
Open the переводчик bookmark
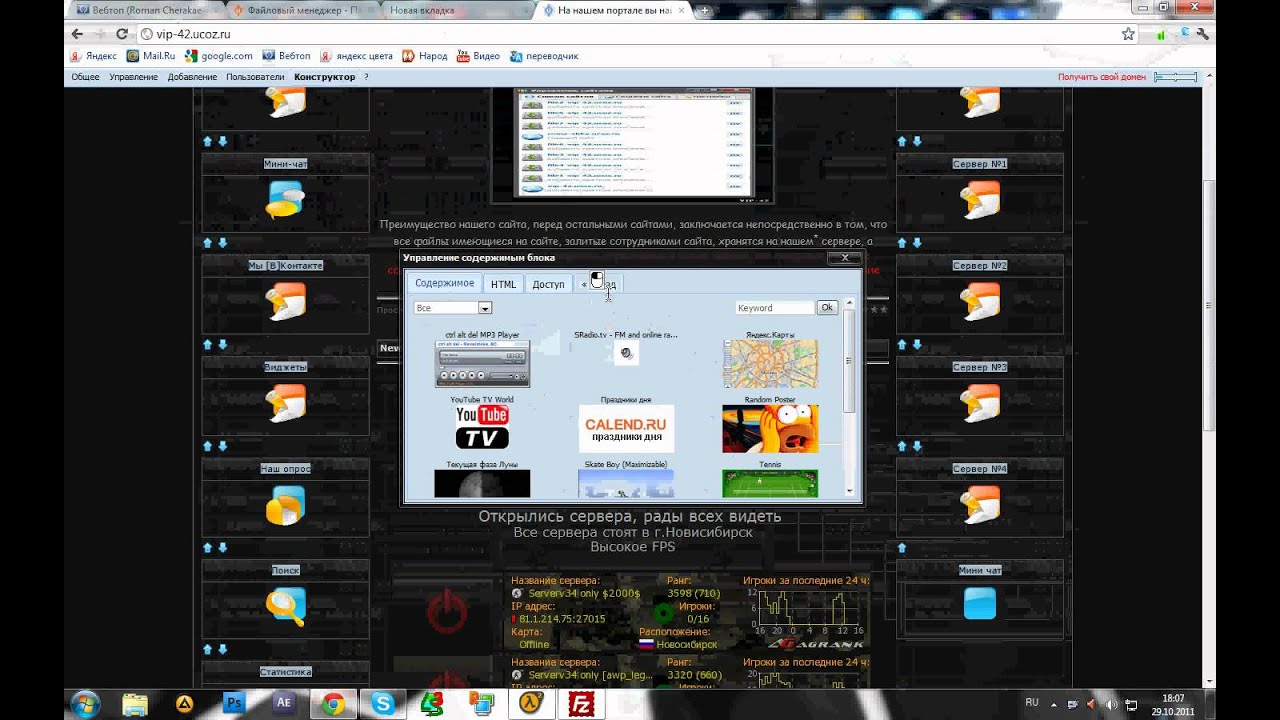[x=544, y=56]
